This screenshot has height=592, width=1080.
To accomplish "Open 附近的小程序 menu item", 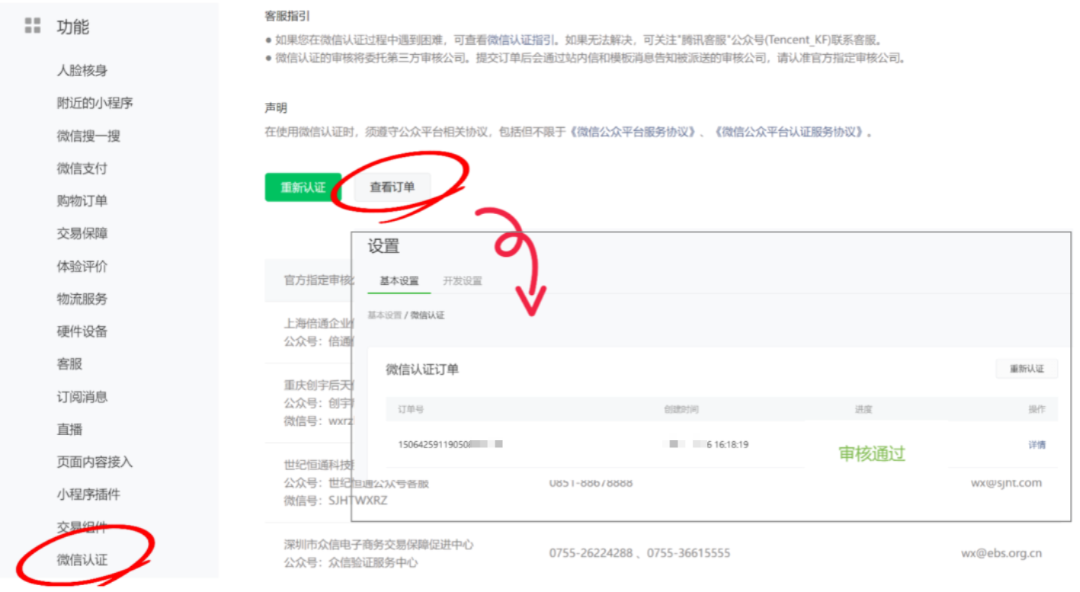I will point(94,103).
